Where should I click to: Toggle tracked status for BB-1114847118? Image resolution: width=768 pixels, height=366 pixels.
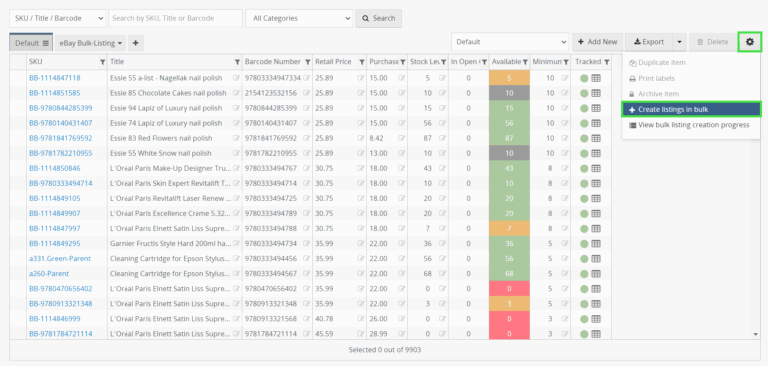[x=584, y=78]
